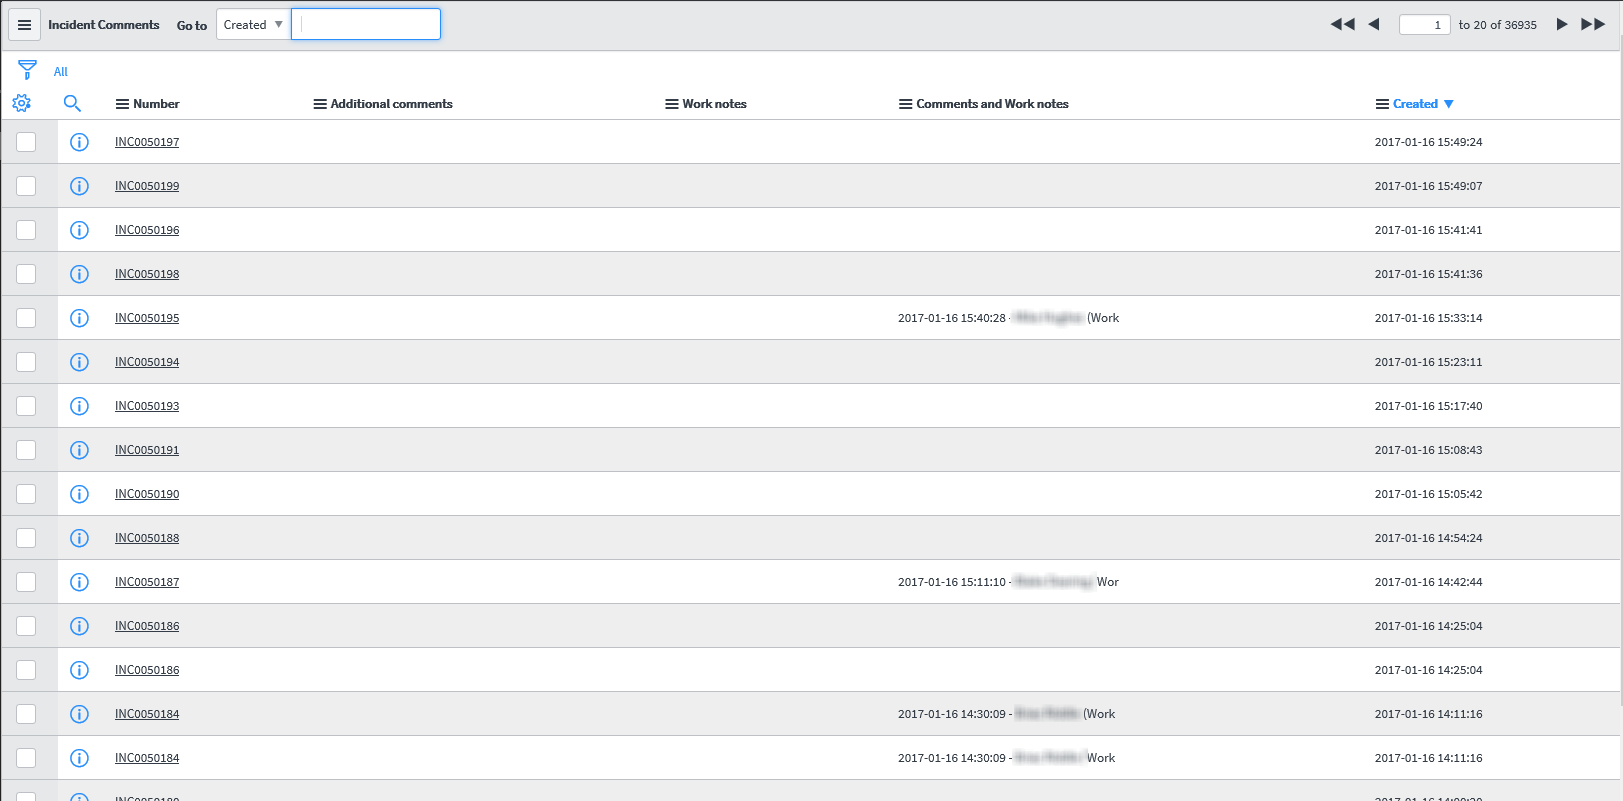Screen dimensions: 1623x801
Task: Open the Additional comments column menu
Action: coord(320,104)
